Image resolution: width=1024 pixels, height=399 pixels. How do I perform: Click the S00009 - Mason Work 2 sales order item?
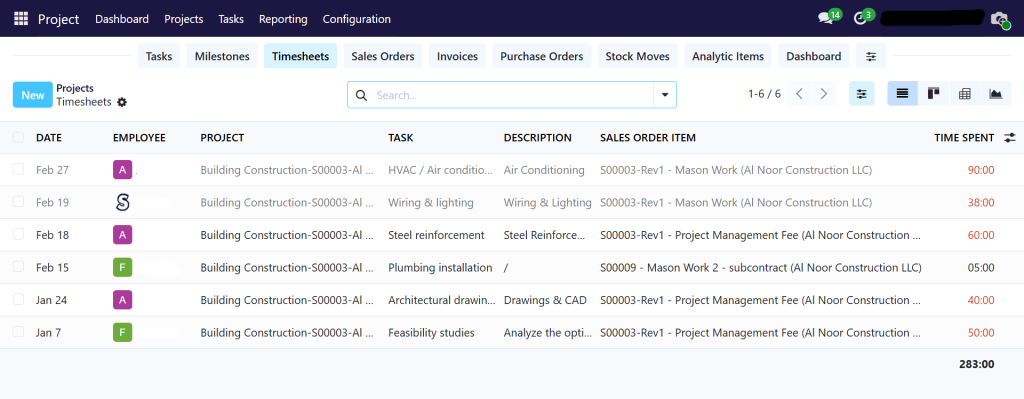click(761, 268)
